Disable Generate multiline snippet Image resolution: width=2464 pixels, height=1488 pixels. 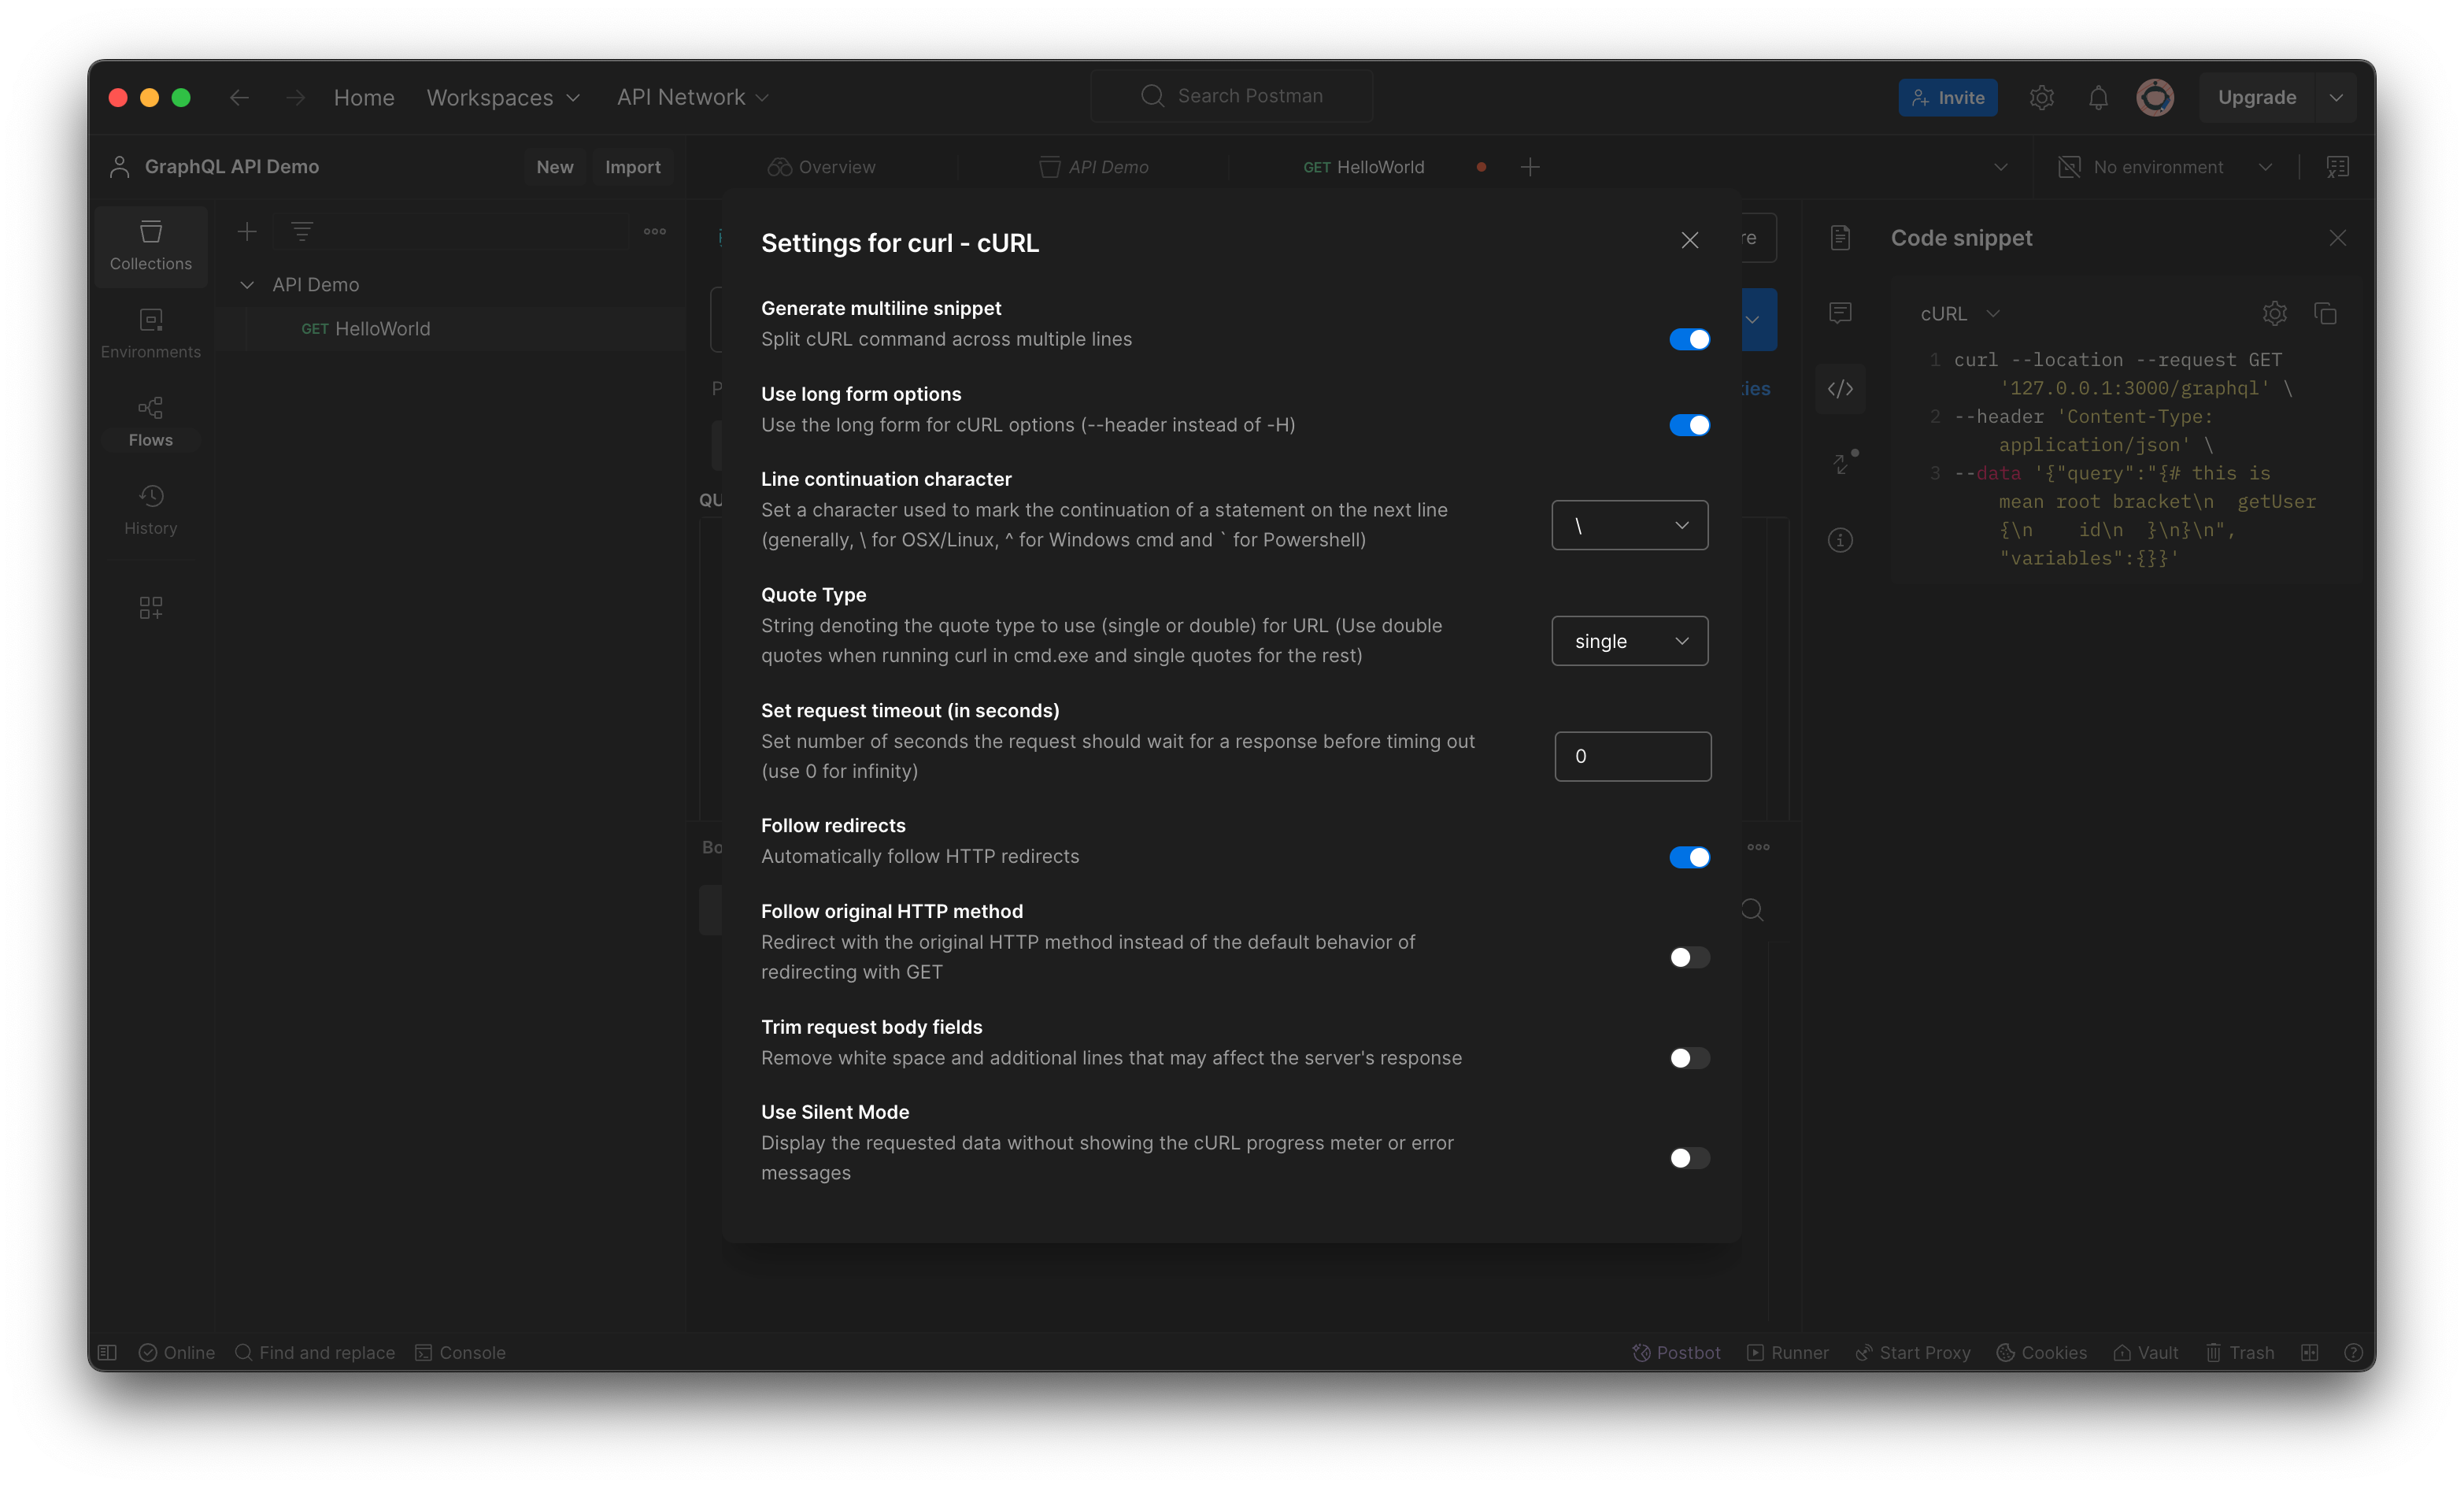tap(1688, 339)
